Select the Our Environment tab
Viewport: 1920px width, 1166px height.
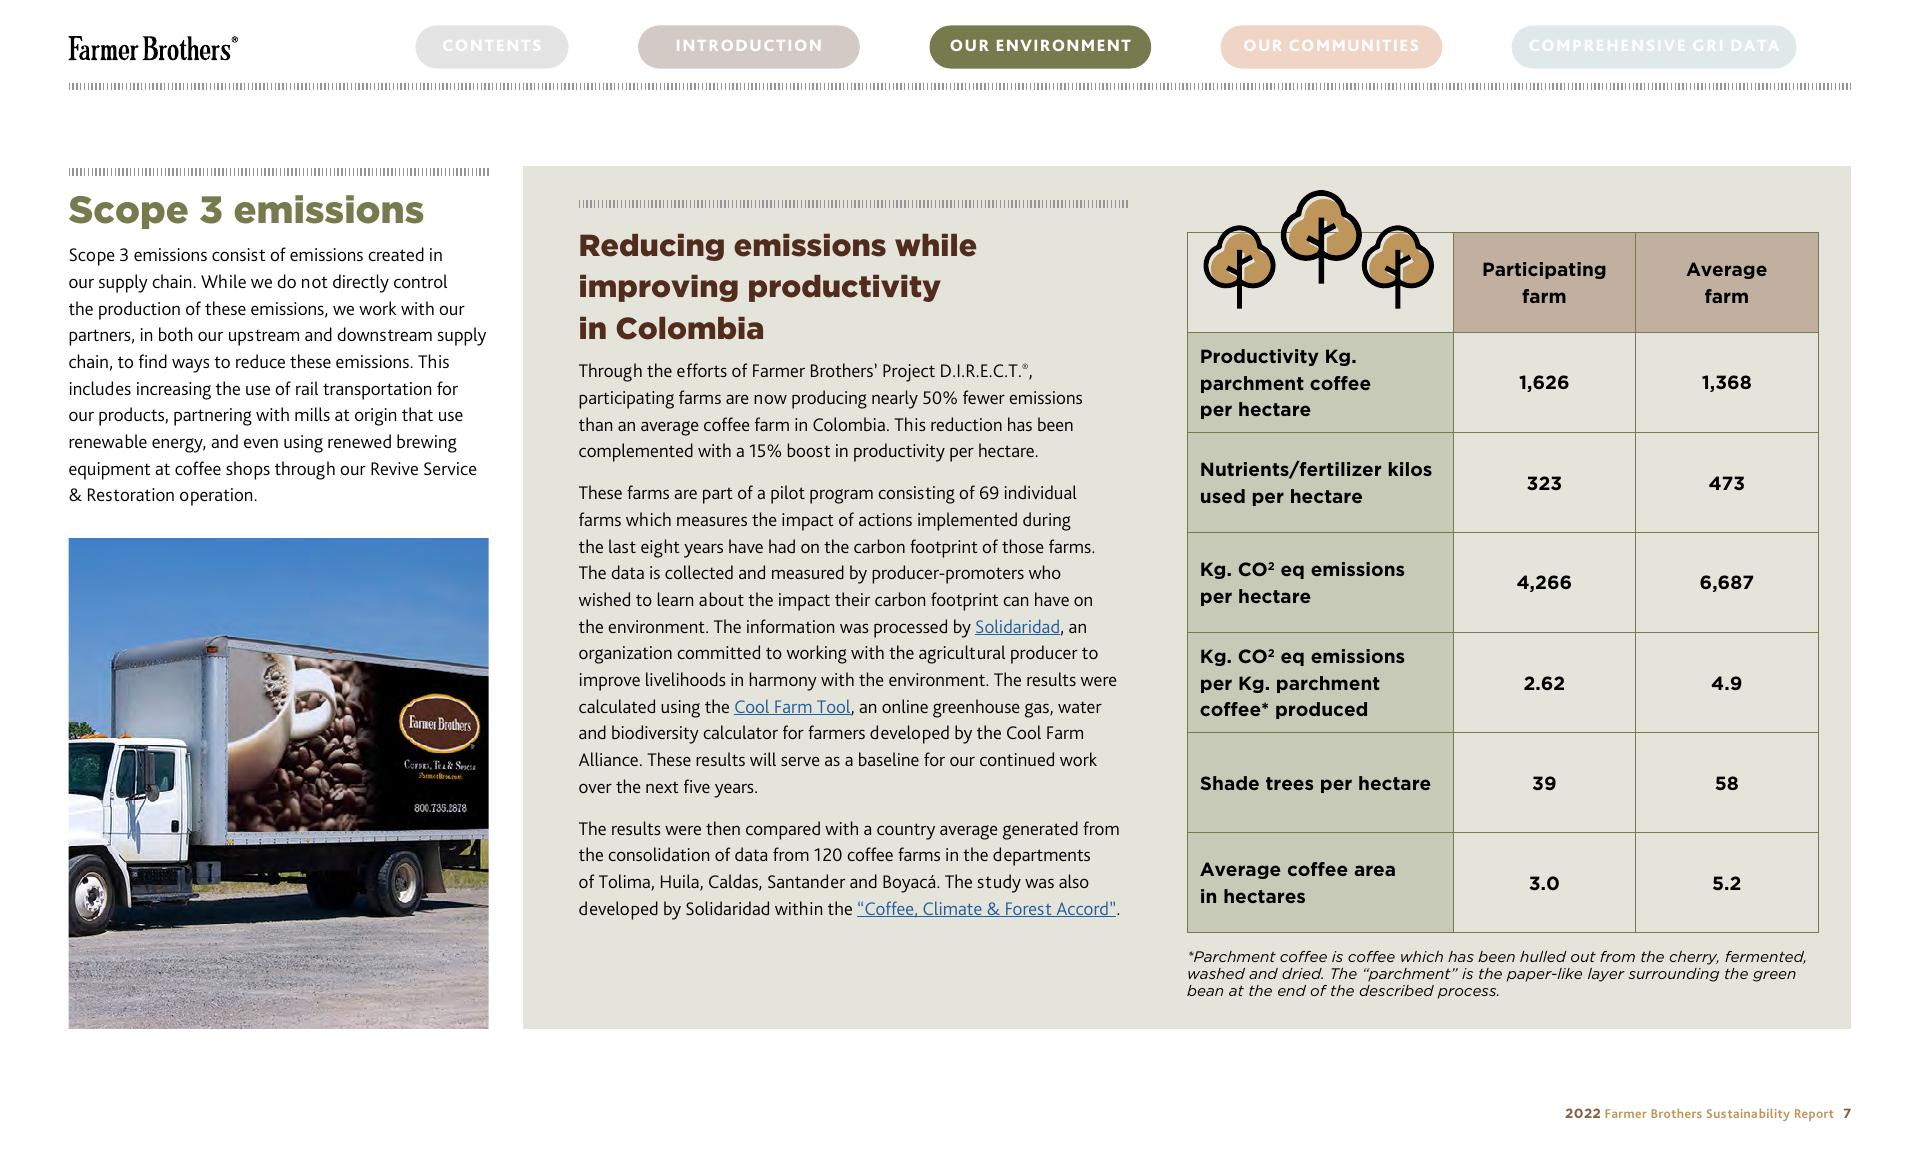pos(1040,46)
